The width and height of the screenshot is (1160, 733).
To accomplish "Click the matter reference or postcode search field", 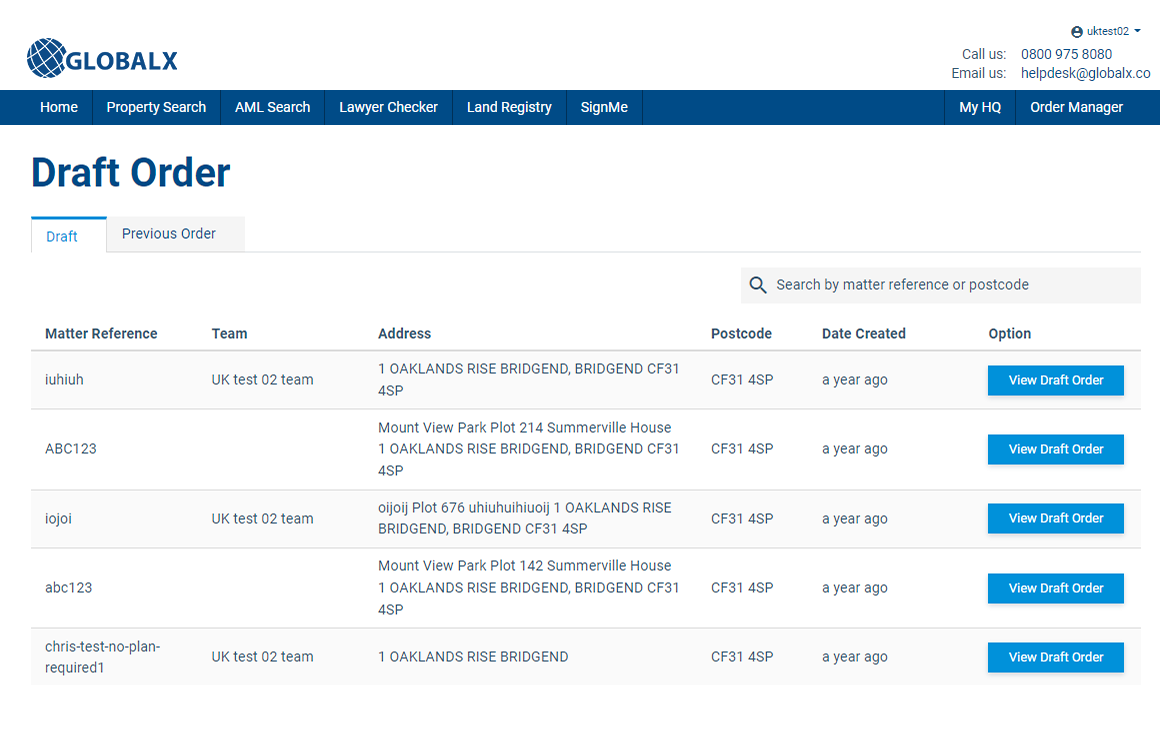I will (950, 285).
